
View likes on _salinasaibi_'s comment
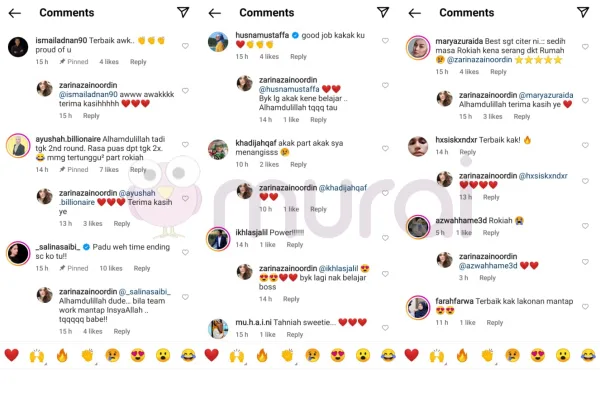click(111, 268)
